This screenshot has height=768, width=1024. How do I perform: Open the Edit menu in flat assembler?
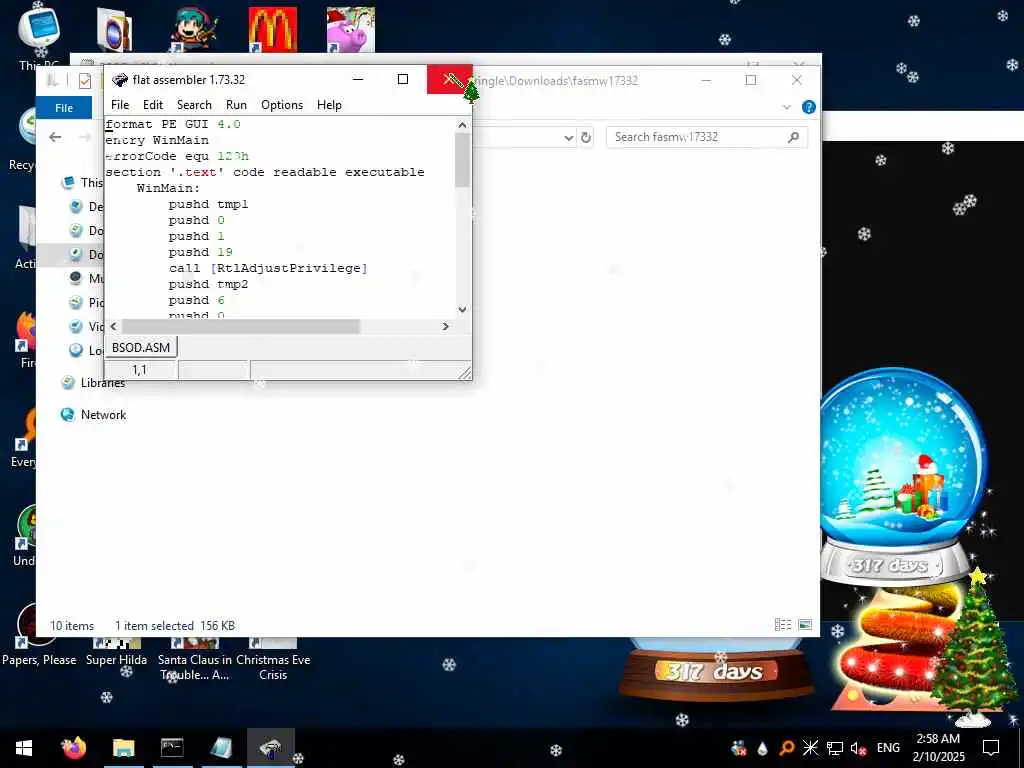click(x=153, y=104)
